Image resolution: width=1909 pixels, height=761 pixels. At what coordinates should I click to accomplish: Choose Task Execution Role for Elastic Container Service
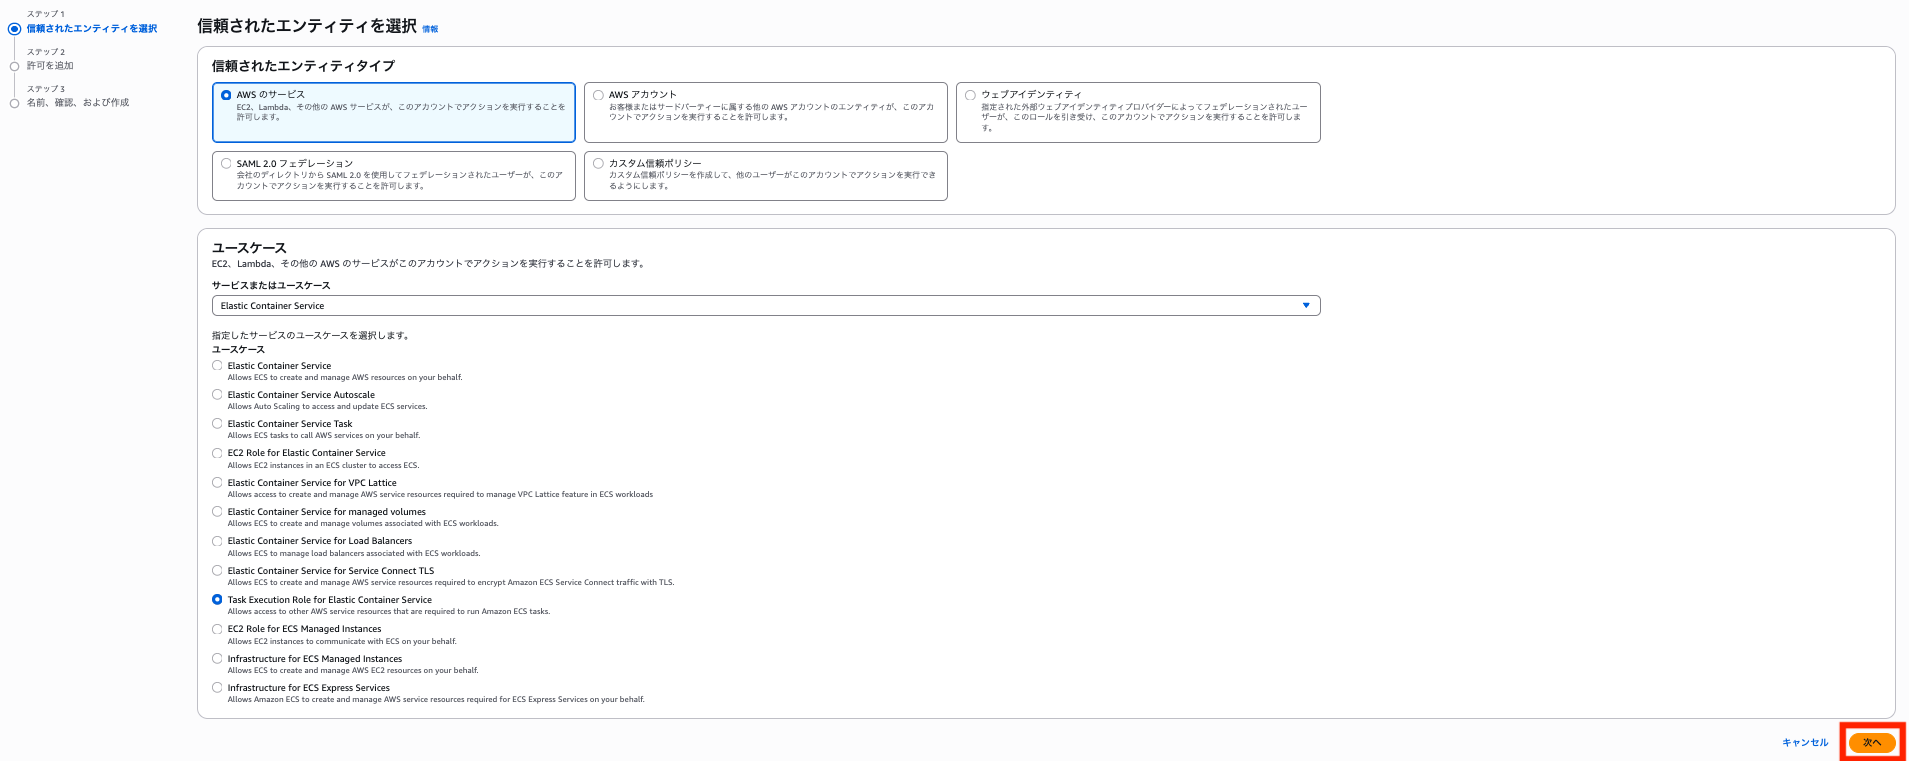pyautogui.click(x=218, y=600)
